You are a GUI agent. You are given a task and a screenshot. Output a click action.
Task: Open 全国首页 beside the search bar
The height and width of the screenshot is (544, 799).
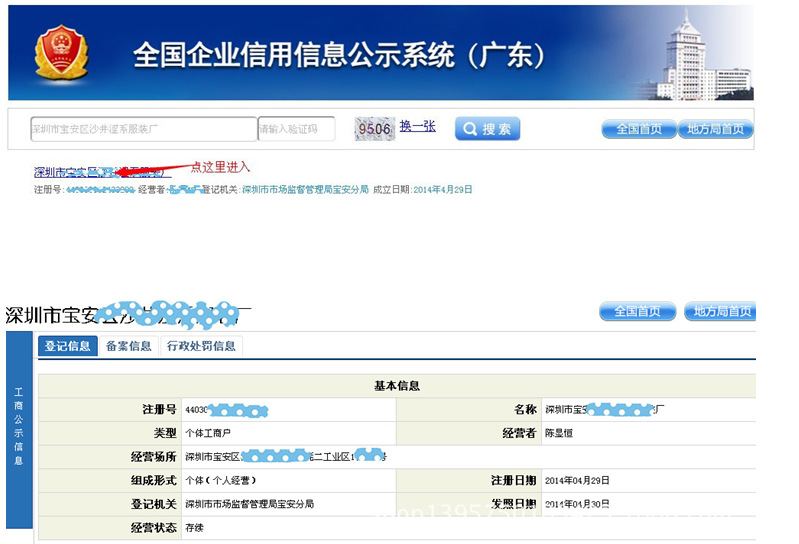(638, 129)
